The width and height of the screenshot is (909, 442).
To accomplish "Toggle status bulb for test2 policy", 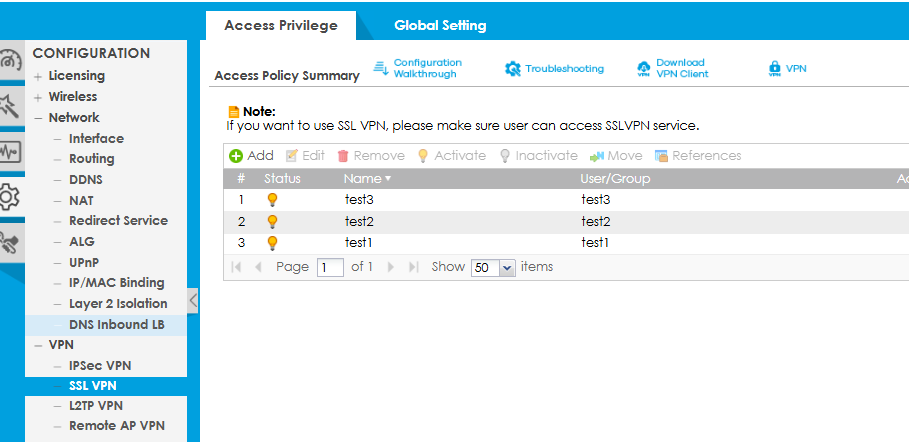I will pos(272,221).
